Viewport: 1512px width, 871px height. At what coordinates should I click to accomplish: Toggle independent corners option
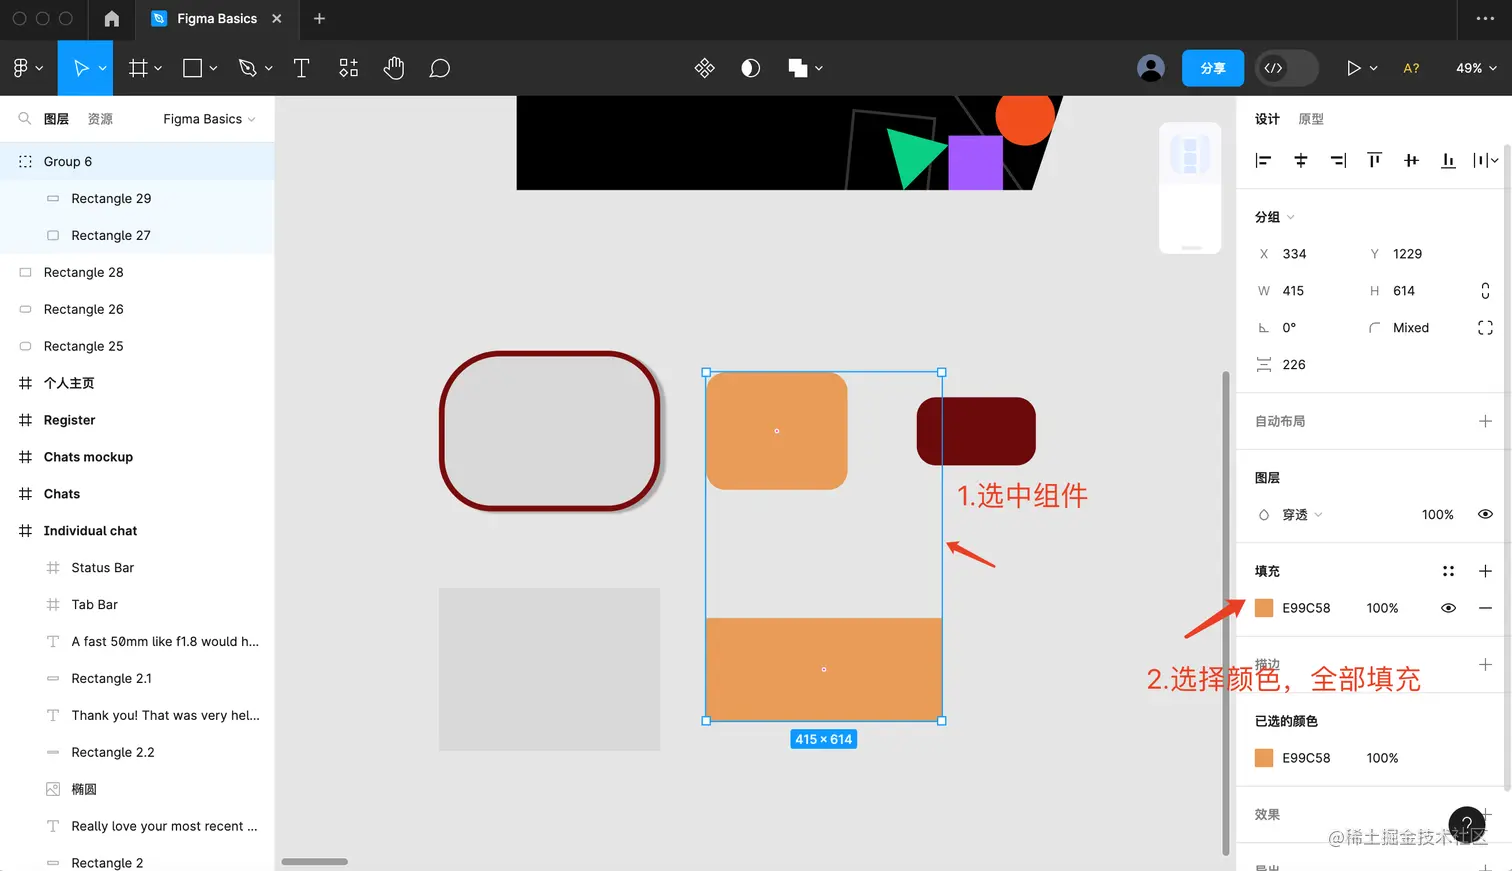point(1485,328)
